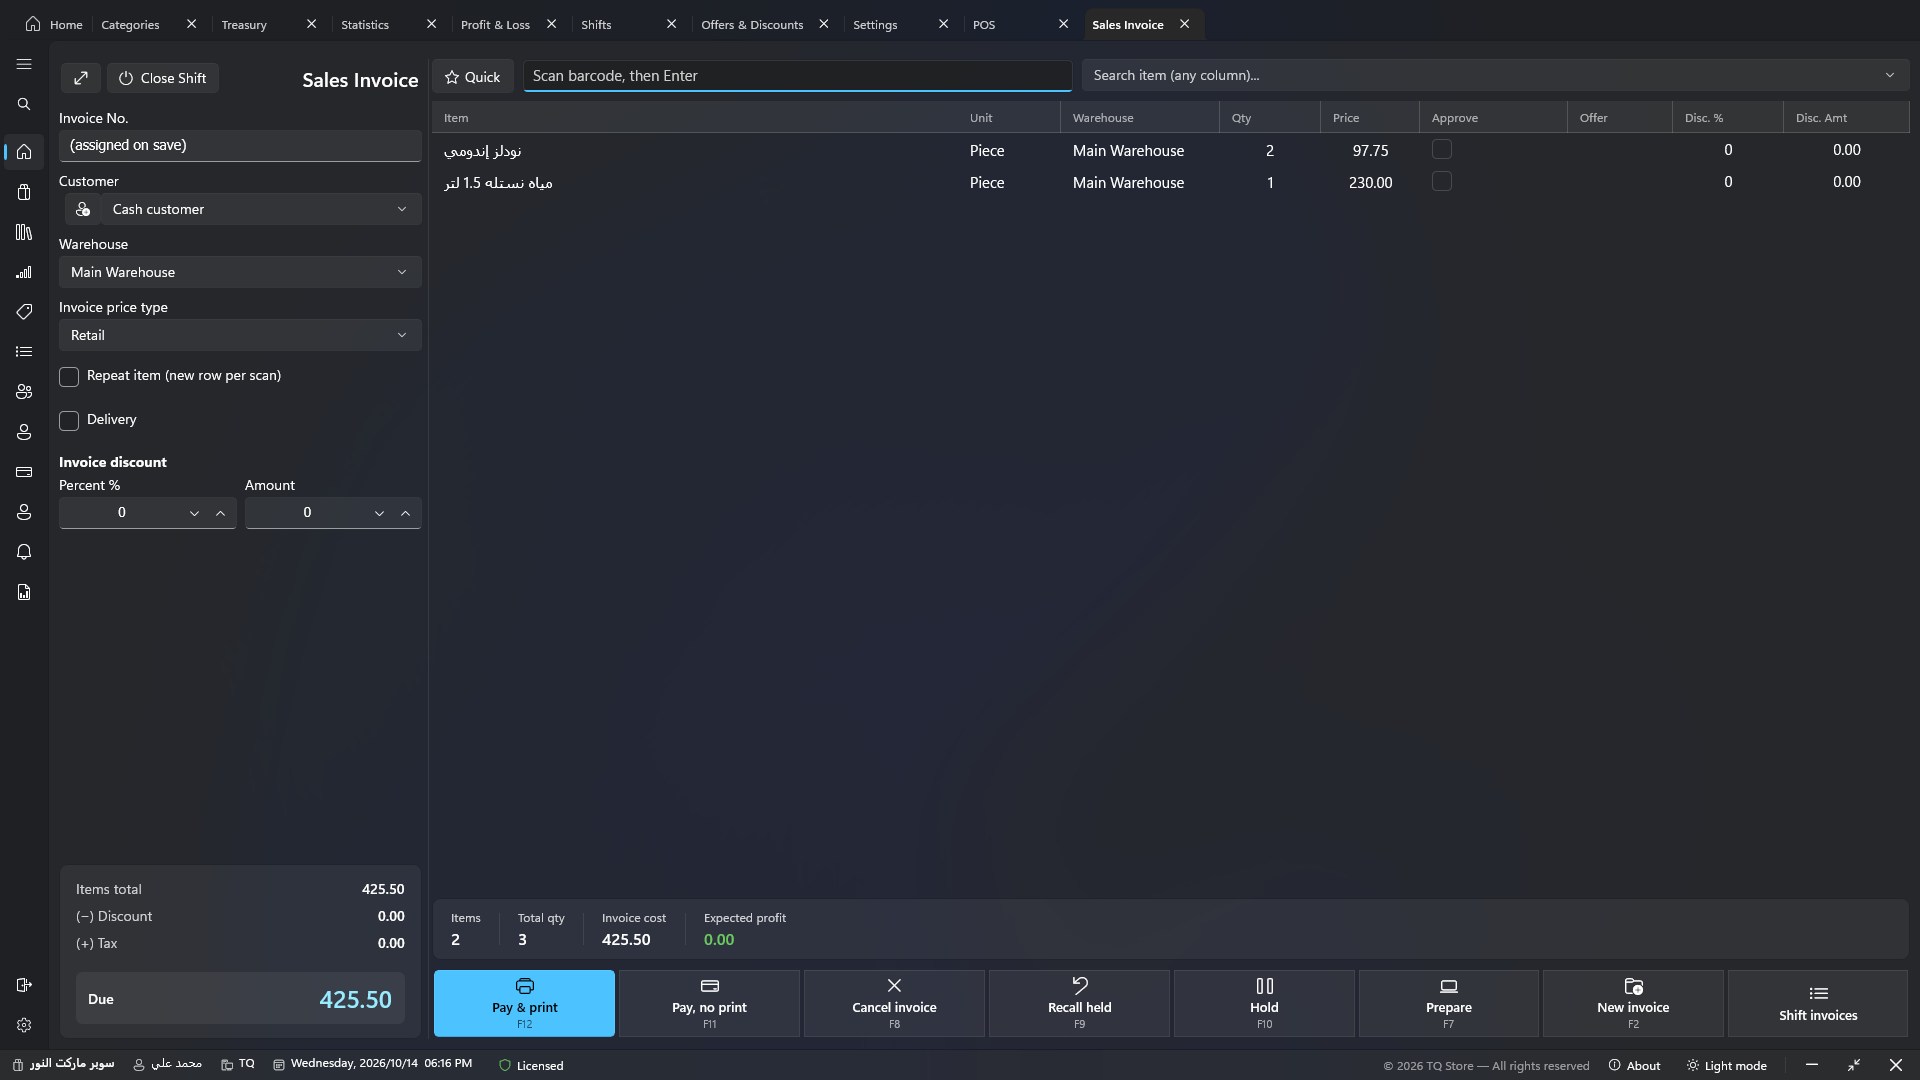1920x1080 pixels.
Task: Click the Hold button
Action: 1264,1003
